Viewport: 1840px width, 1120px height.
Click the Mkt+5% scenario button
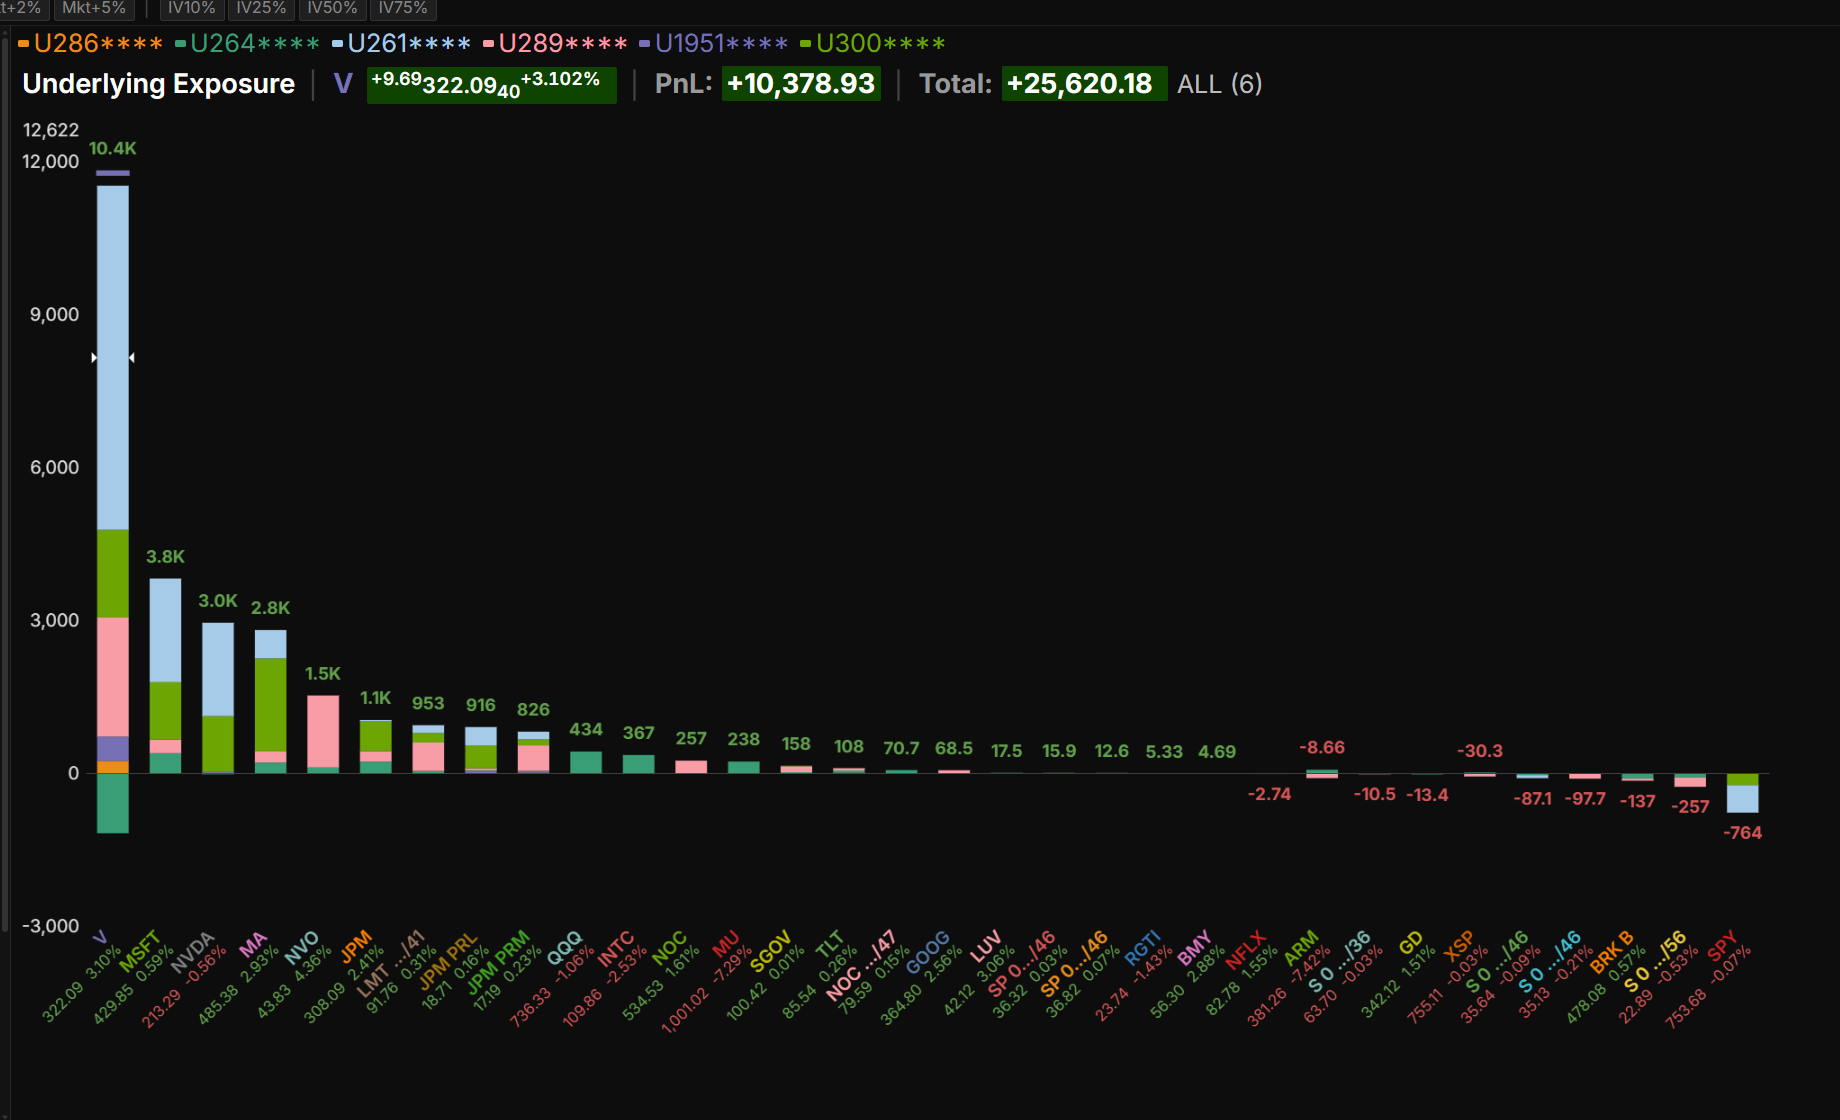[94, 8]
